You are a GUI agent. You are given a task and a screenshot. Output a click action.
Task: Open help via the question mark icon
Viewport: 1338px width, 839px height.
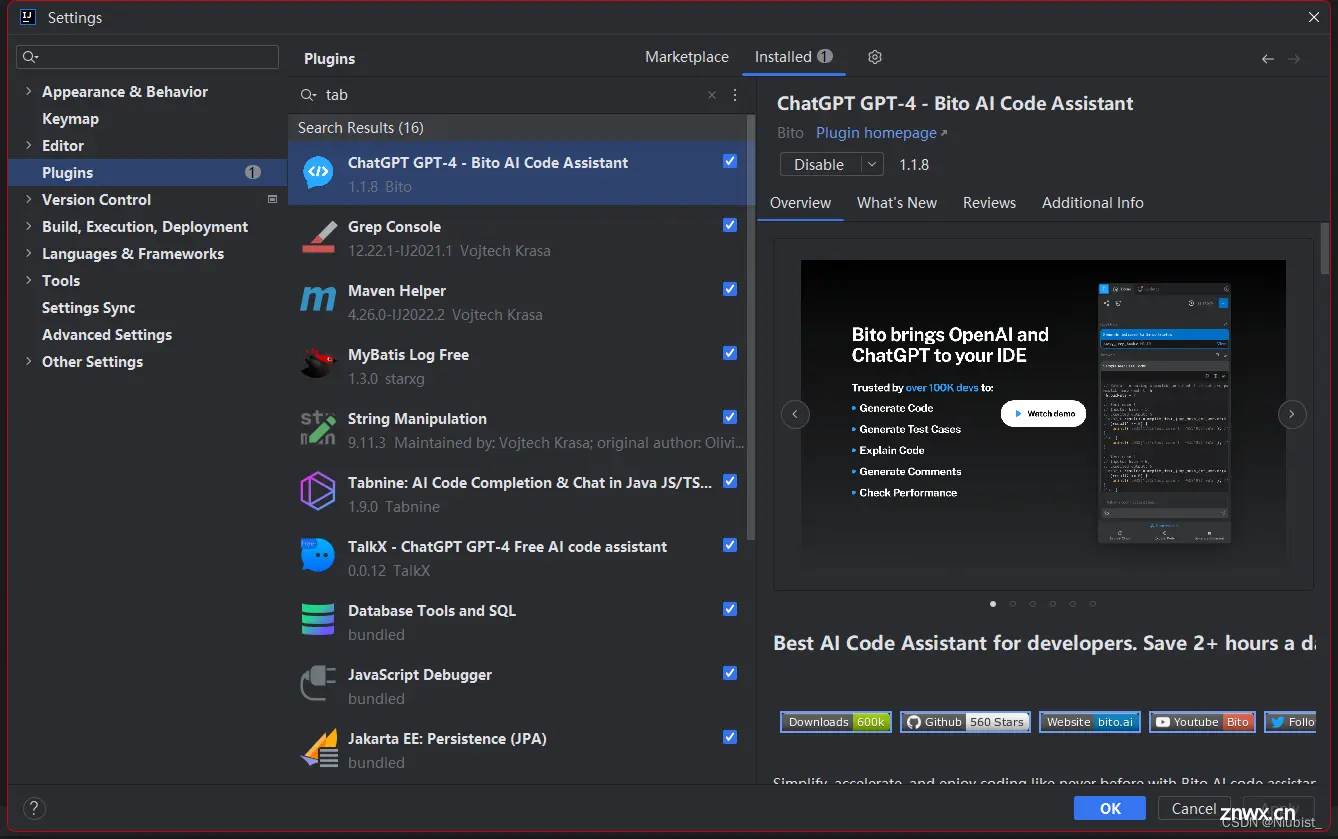point(34,809)
